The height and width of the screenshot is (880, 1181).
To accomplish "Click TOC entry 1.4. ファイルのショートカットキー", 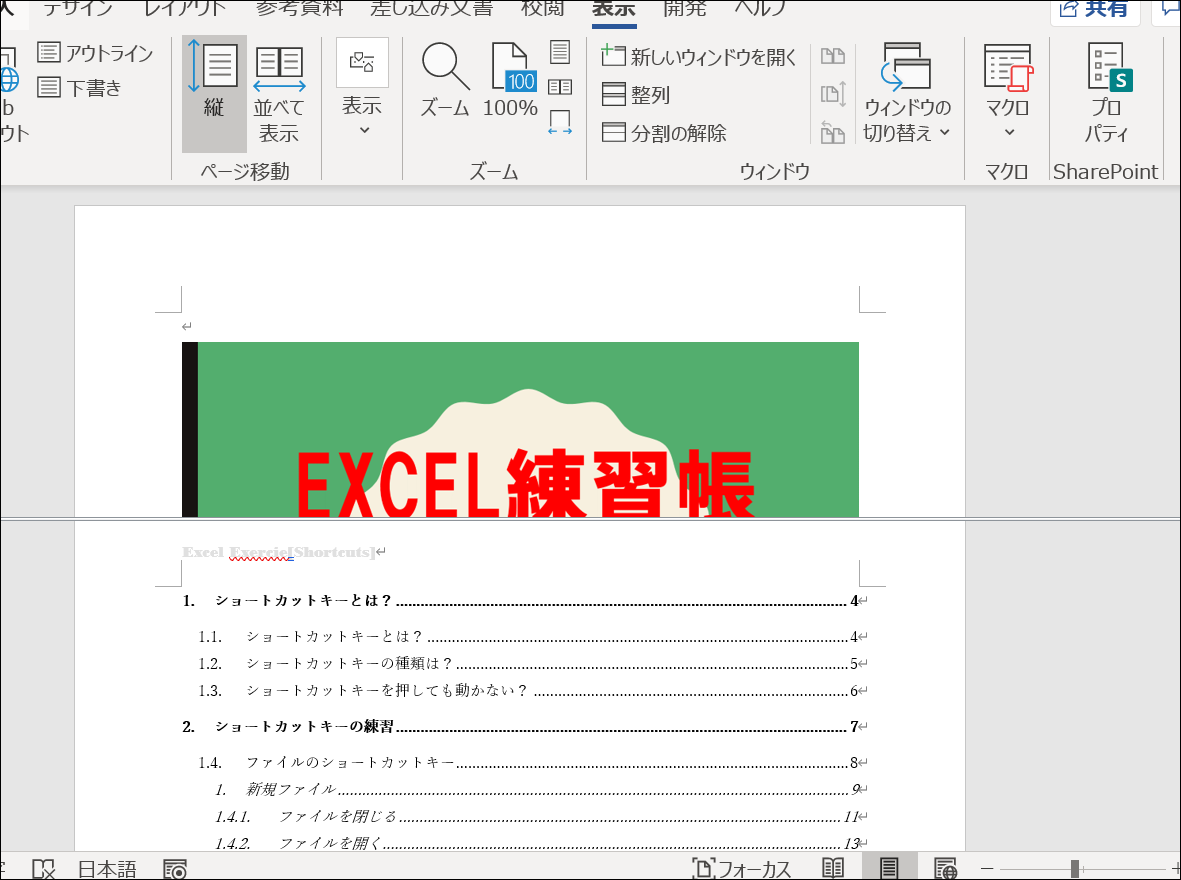I will click(528, 762).
